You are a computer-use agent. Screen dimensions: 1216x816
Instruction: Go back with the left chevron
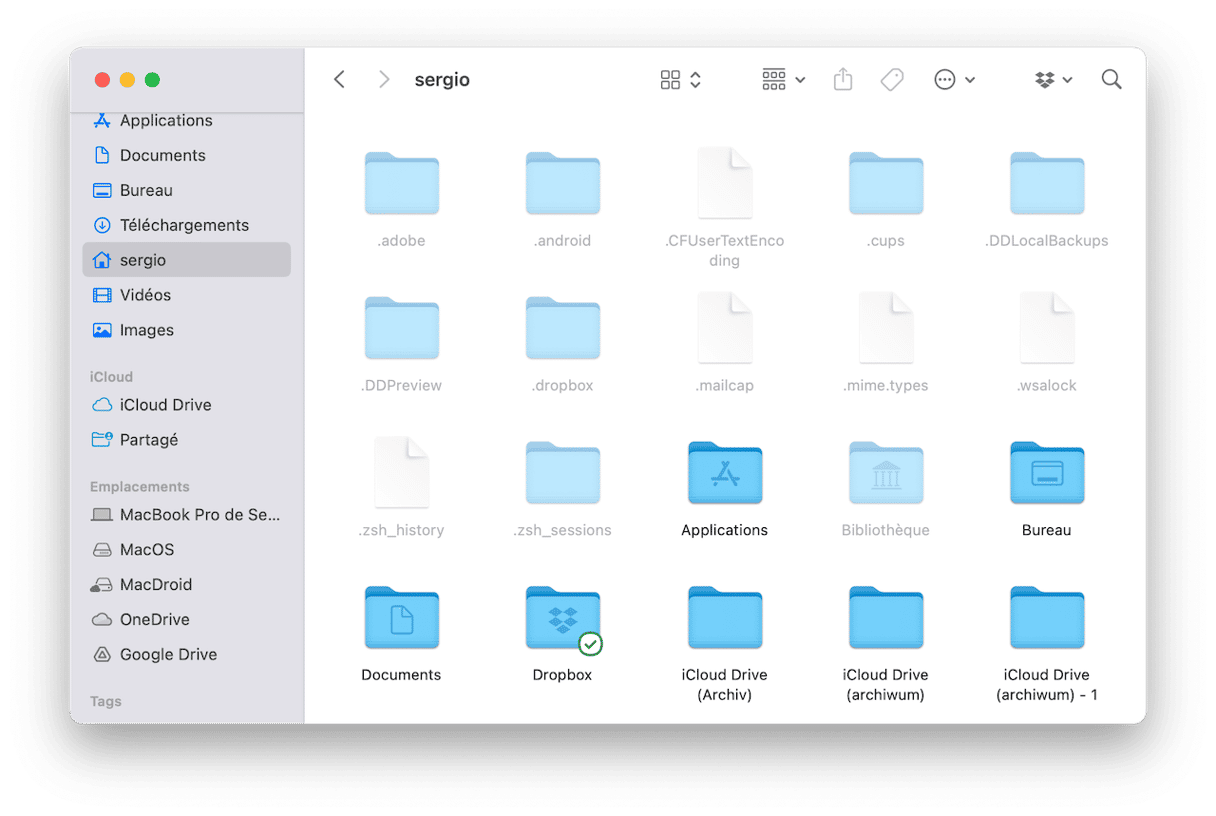pyautogui.click(x=340, y=80)
